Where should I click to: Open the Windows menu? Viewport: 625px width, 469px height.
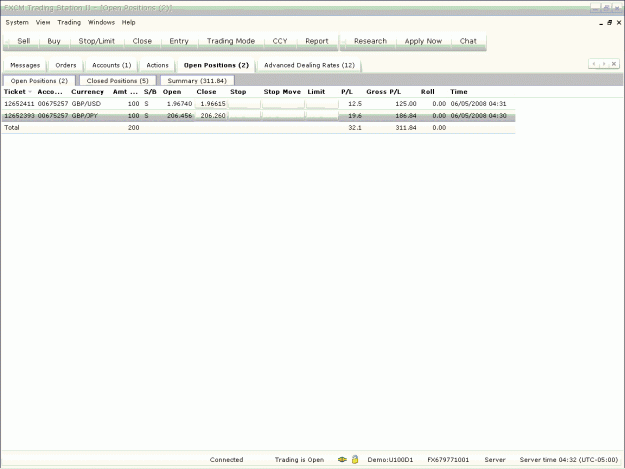pos(101,22)
